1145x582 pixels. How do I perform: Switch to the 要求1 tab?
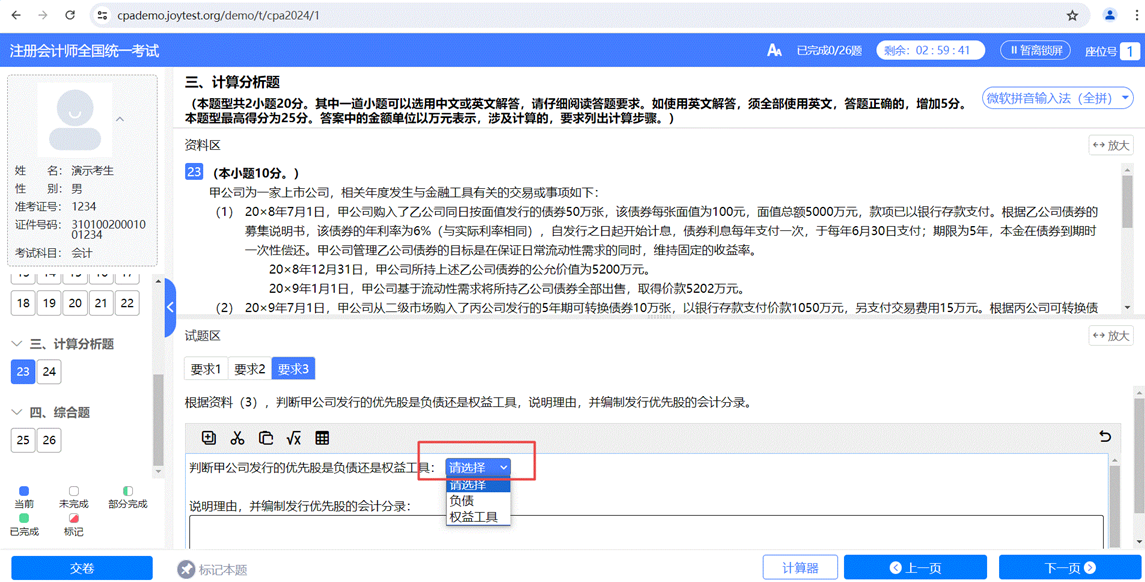coord(205,367)
